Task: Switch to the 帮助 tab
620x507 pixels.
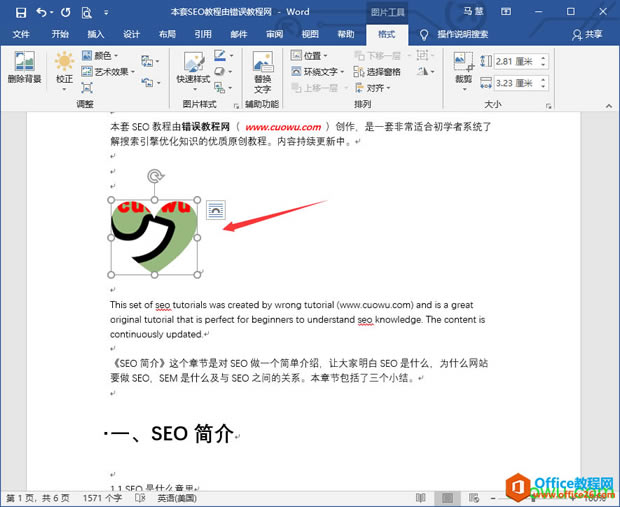Action: (346, 34)
